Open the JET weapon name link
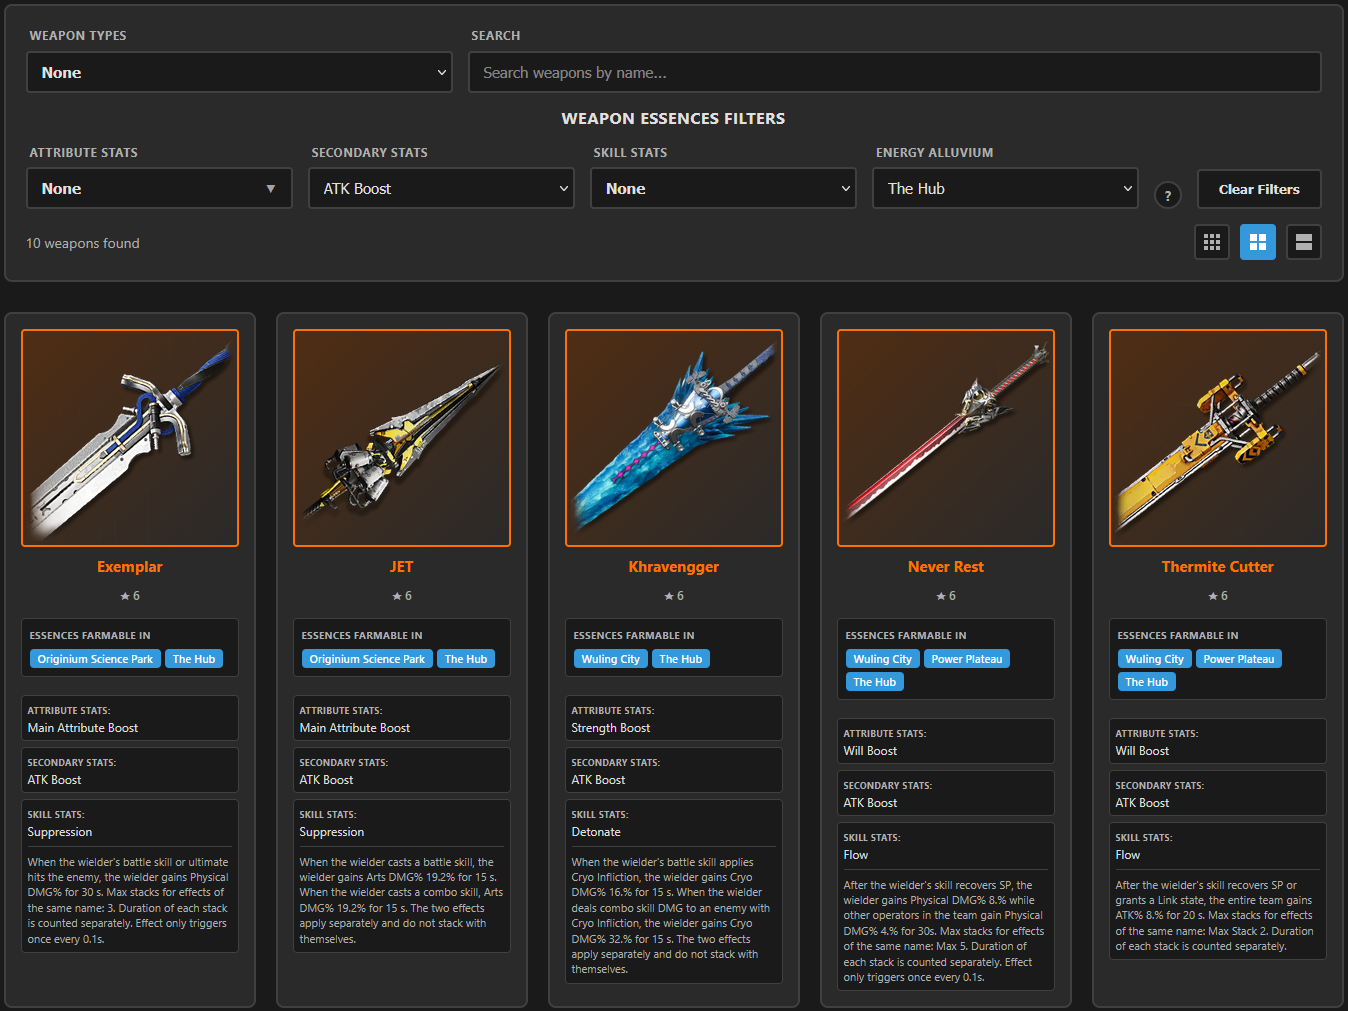The height and width of the screenshot is (1011, 1348). click(402, 567)
